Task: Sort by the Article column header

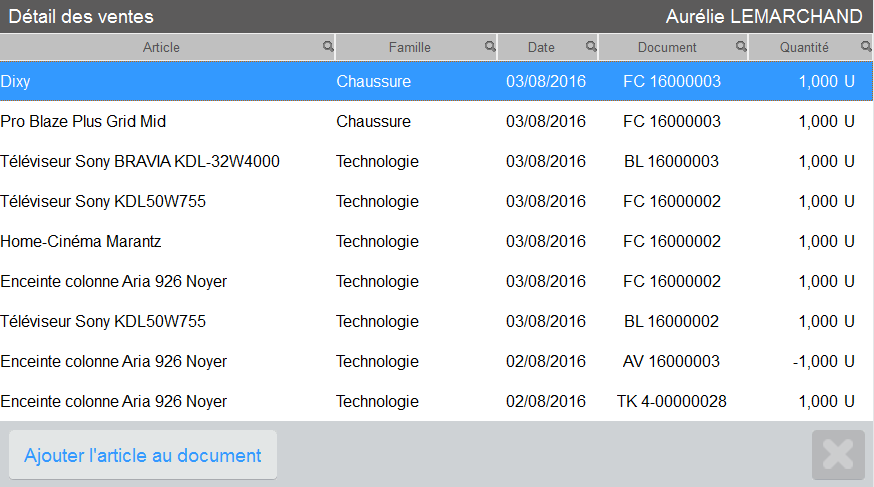Action: pyautogui.click(x=161, y=47)
